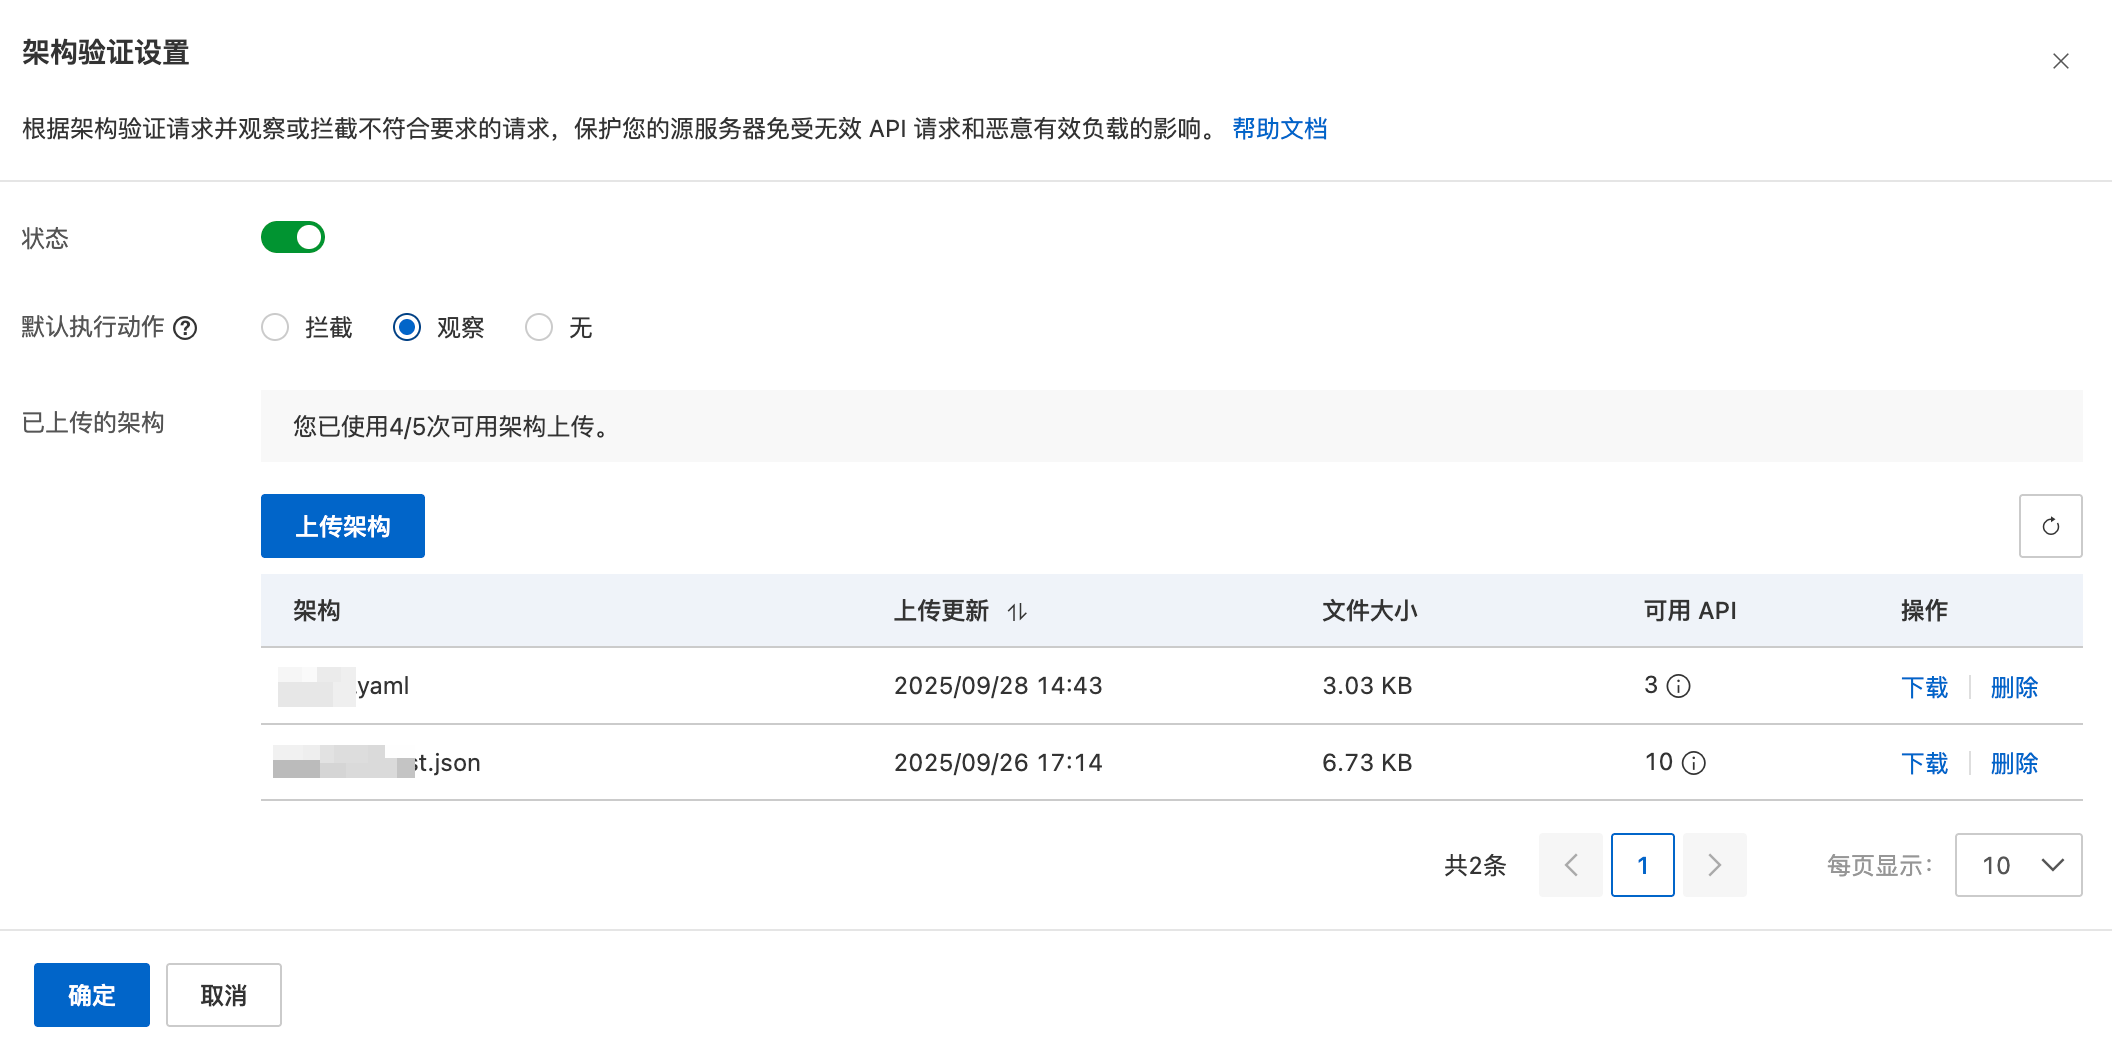Screen dimensions: 2112x1052
Task: Go to next page arrow
Action: pyautogui.click(x=1714, y=865)
